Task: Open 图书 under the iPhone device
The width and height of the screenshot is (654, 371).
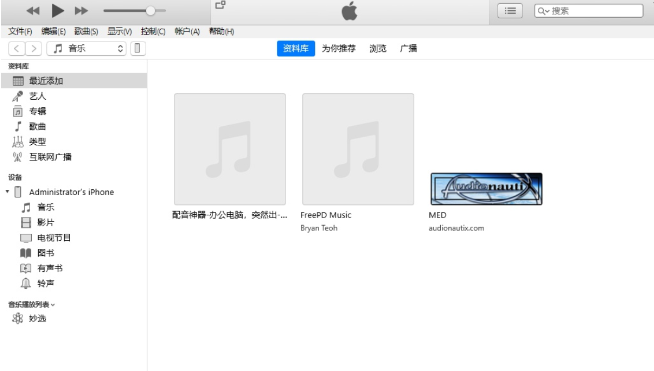Action: [46, 253]
